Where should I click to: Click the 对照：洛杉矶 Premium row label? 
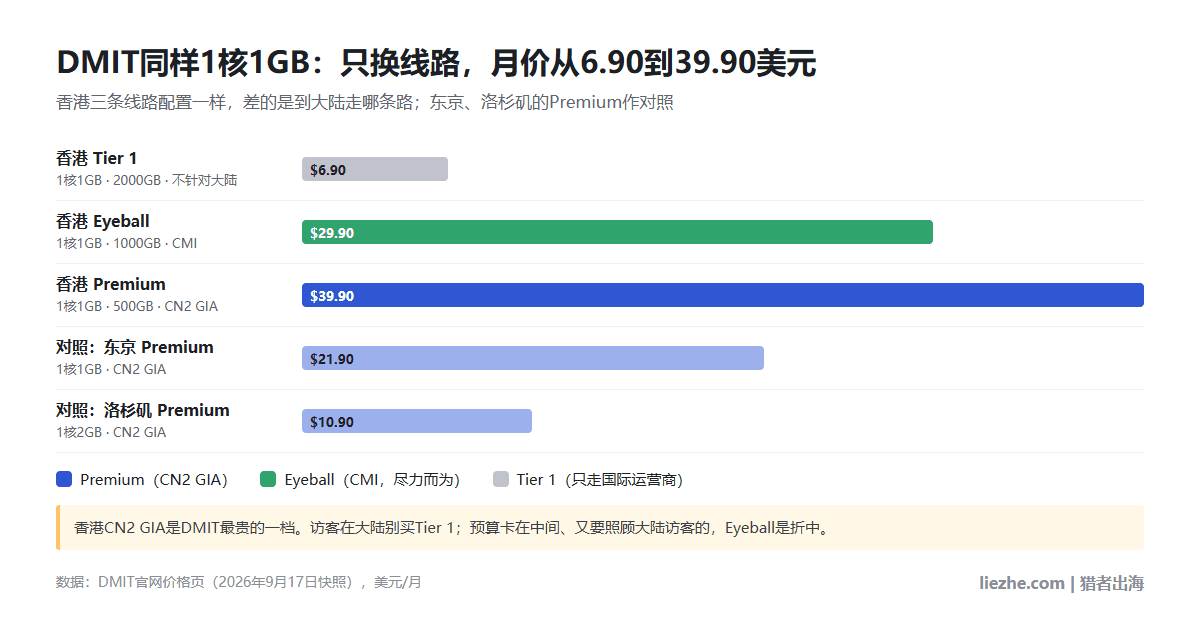pos(143,410)
